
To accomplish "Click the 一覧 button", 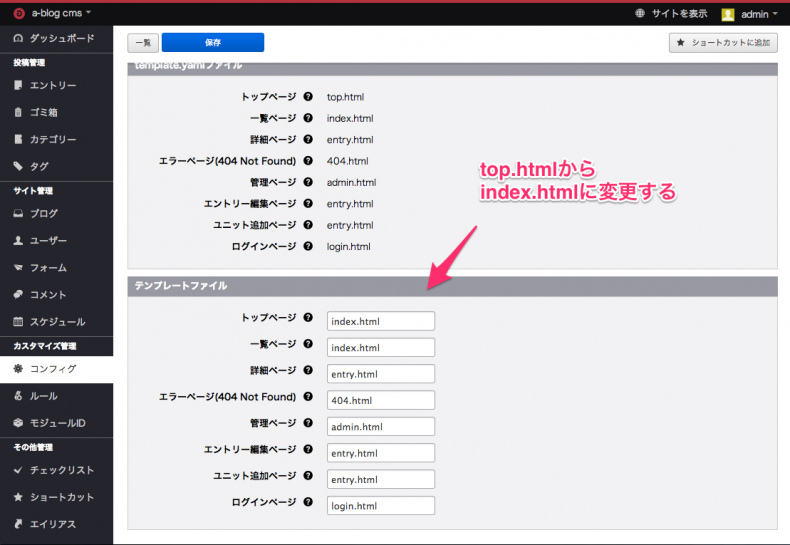I will pyautogui.click(x=142, y=42).
